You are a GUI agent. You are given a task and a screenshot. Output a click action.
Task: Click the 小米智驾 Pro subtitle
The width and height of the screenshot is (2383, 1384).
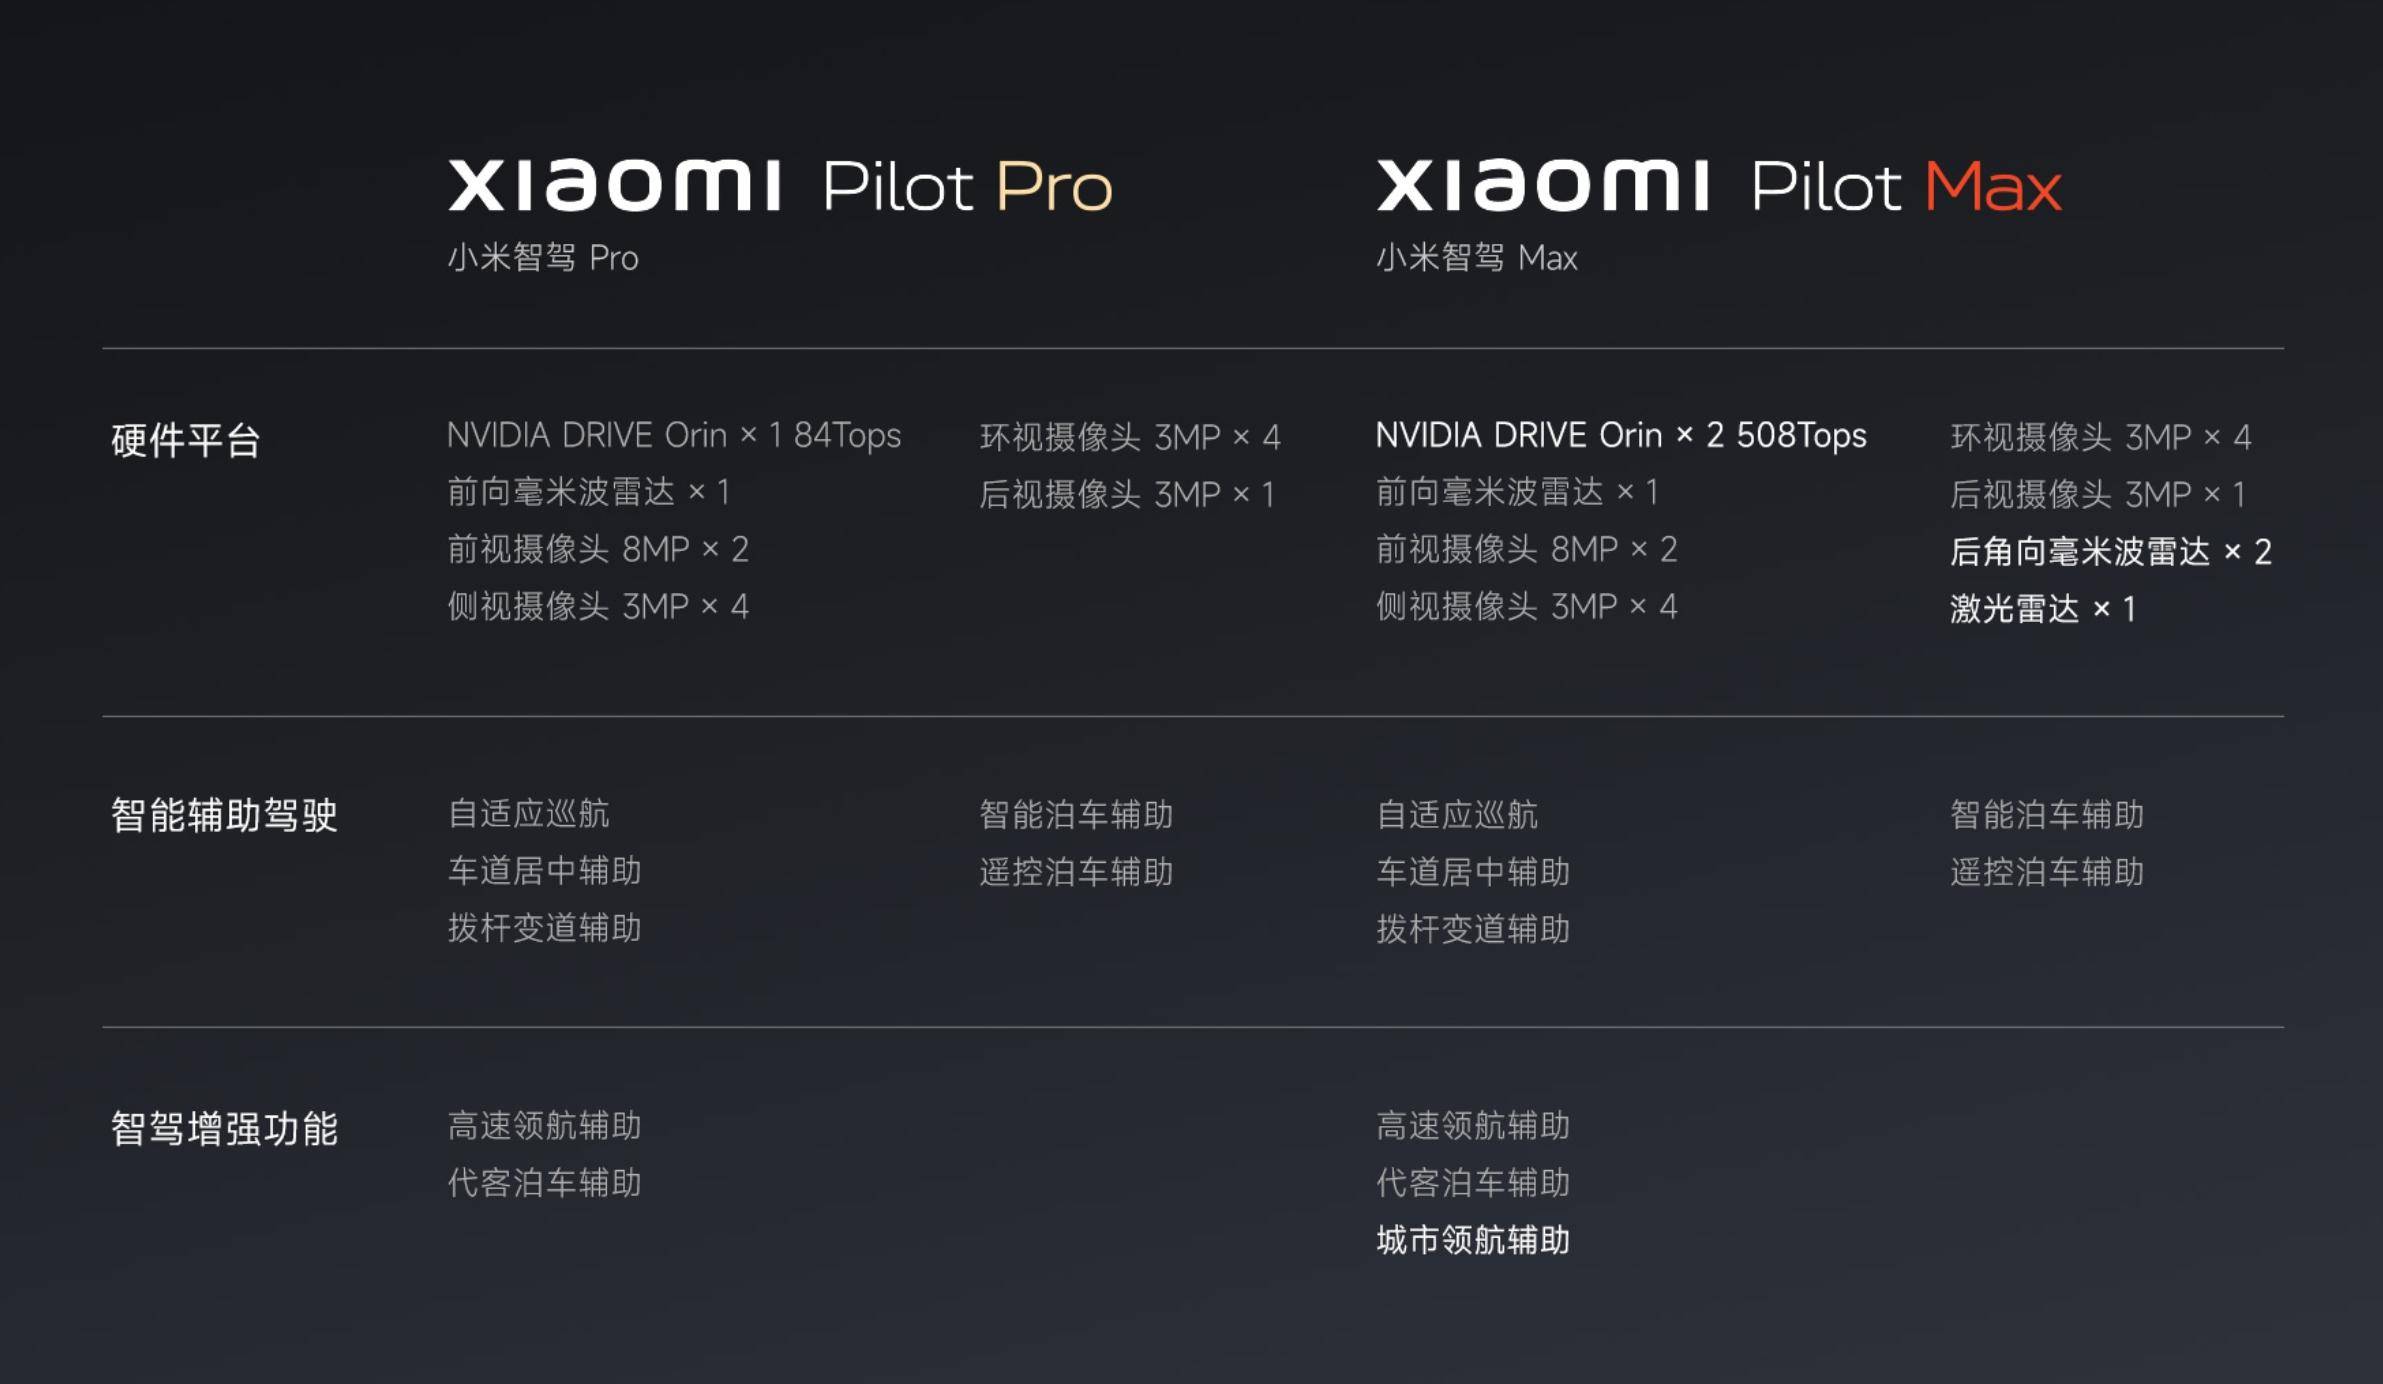point(543,258)
